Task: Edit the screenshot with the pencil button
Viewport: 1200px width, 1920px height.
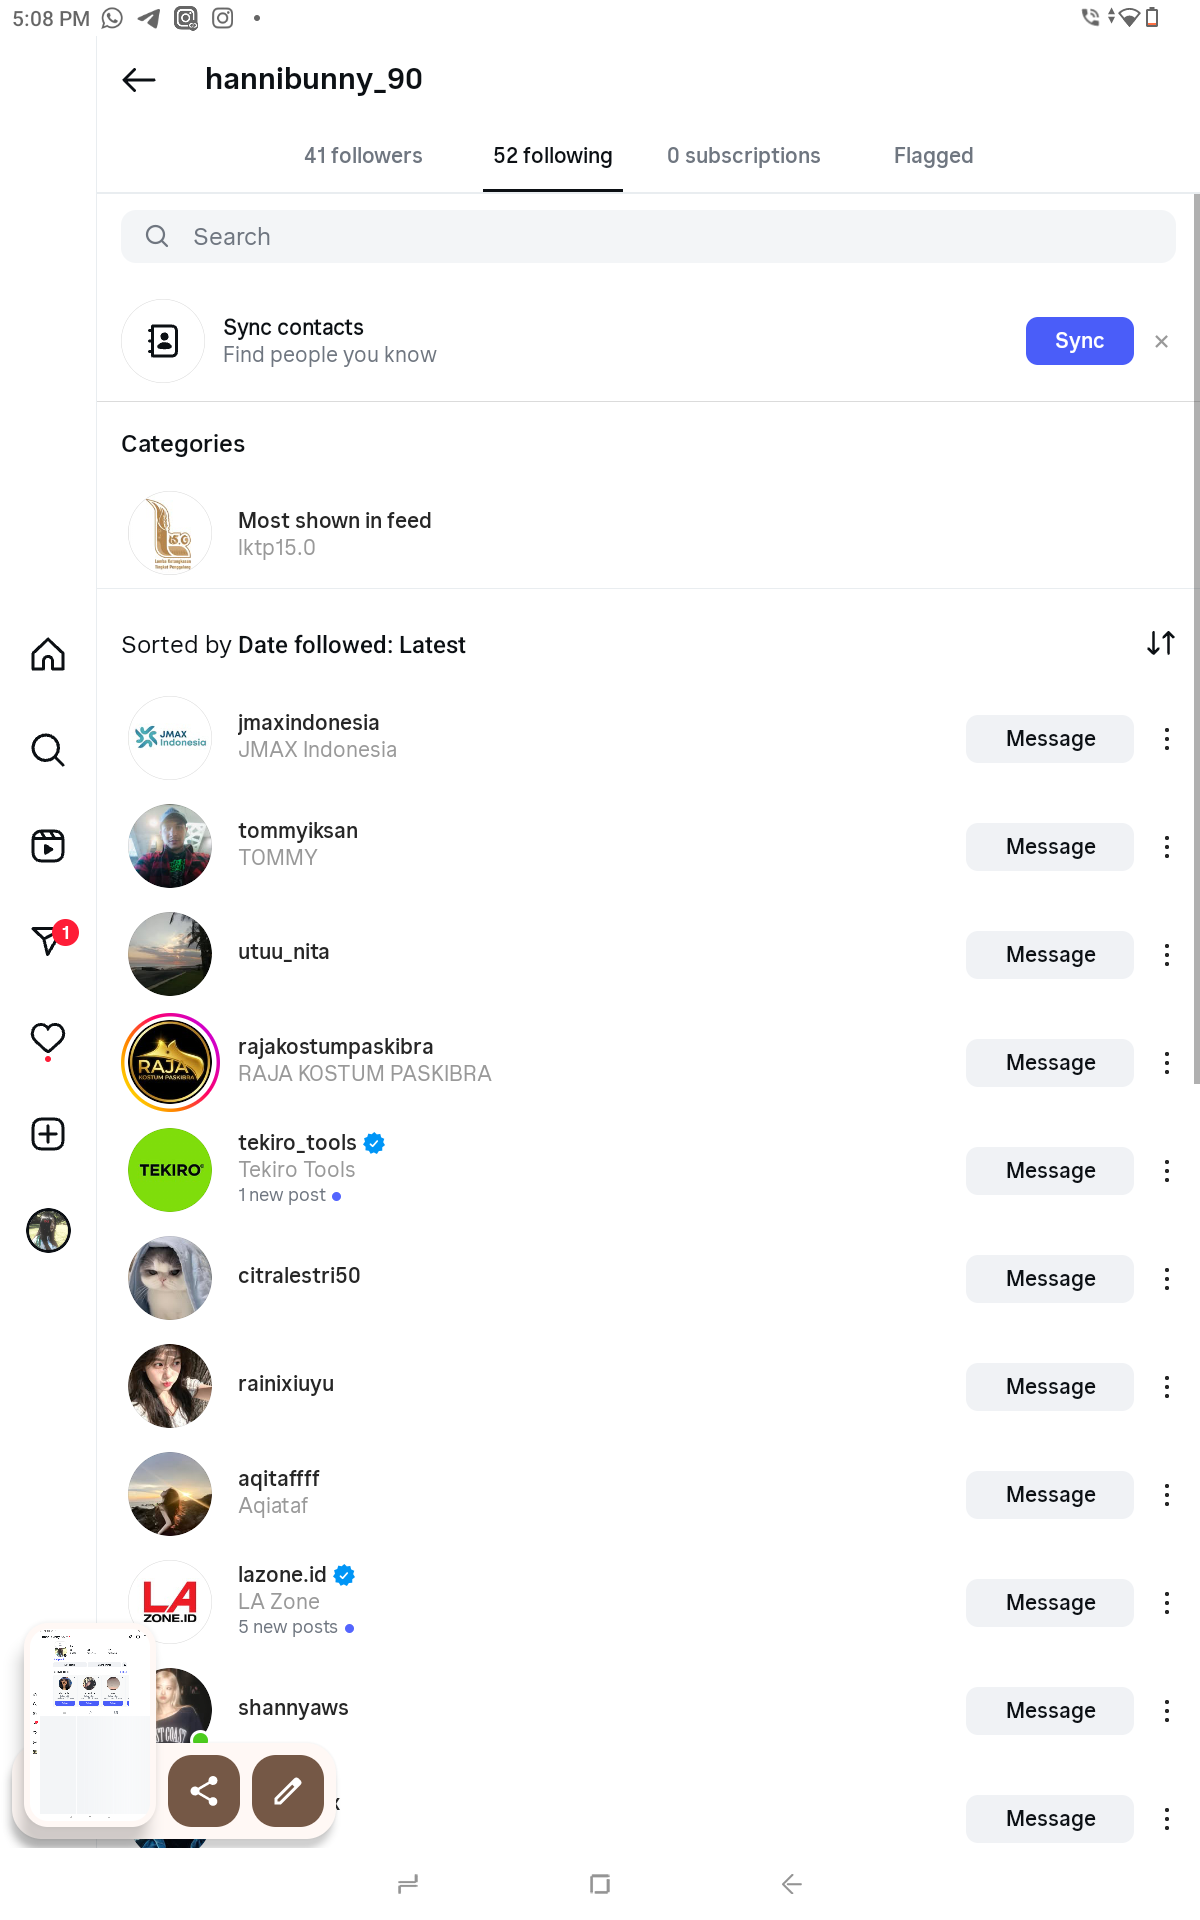Action: (288, 1791)
